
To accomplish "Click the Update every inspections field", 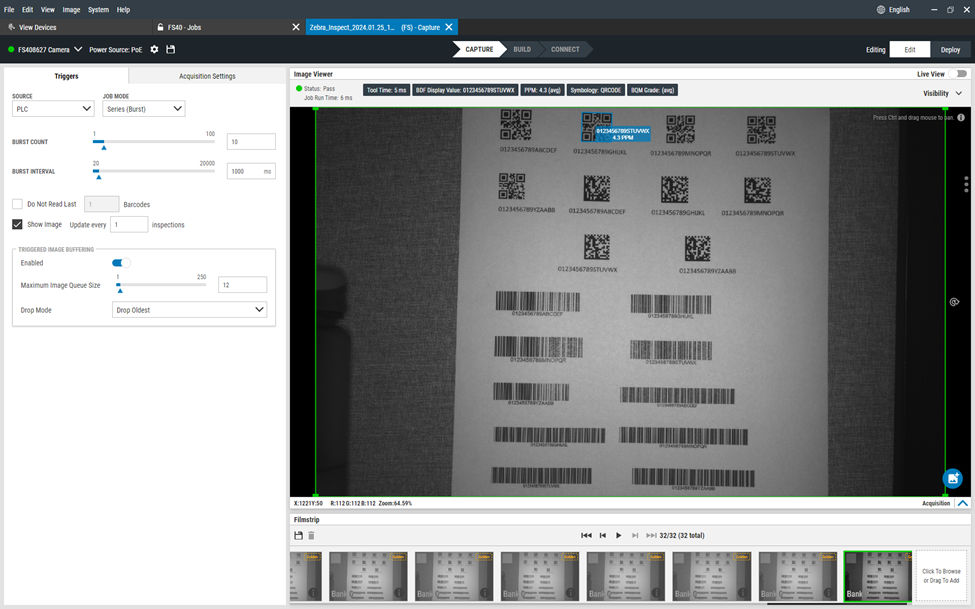I will click(129, 224).
